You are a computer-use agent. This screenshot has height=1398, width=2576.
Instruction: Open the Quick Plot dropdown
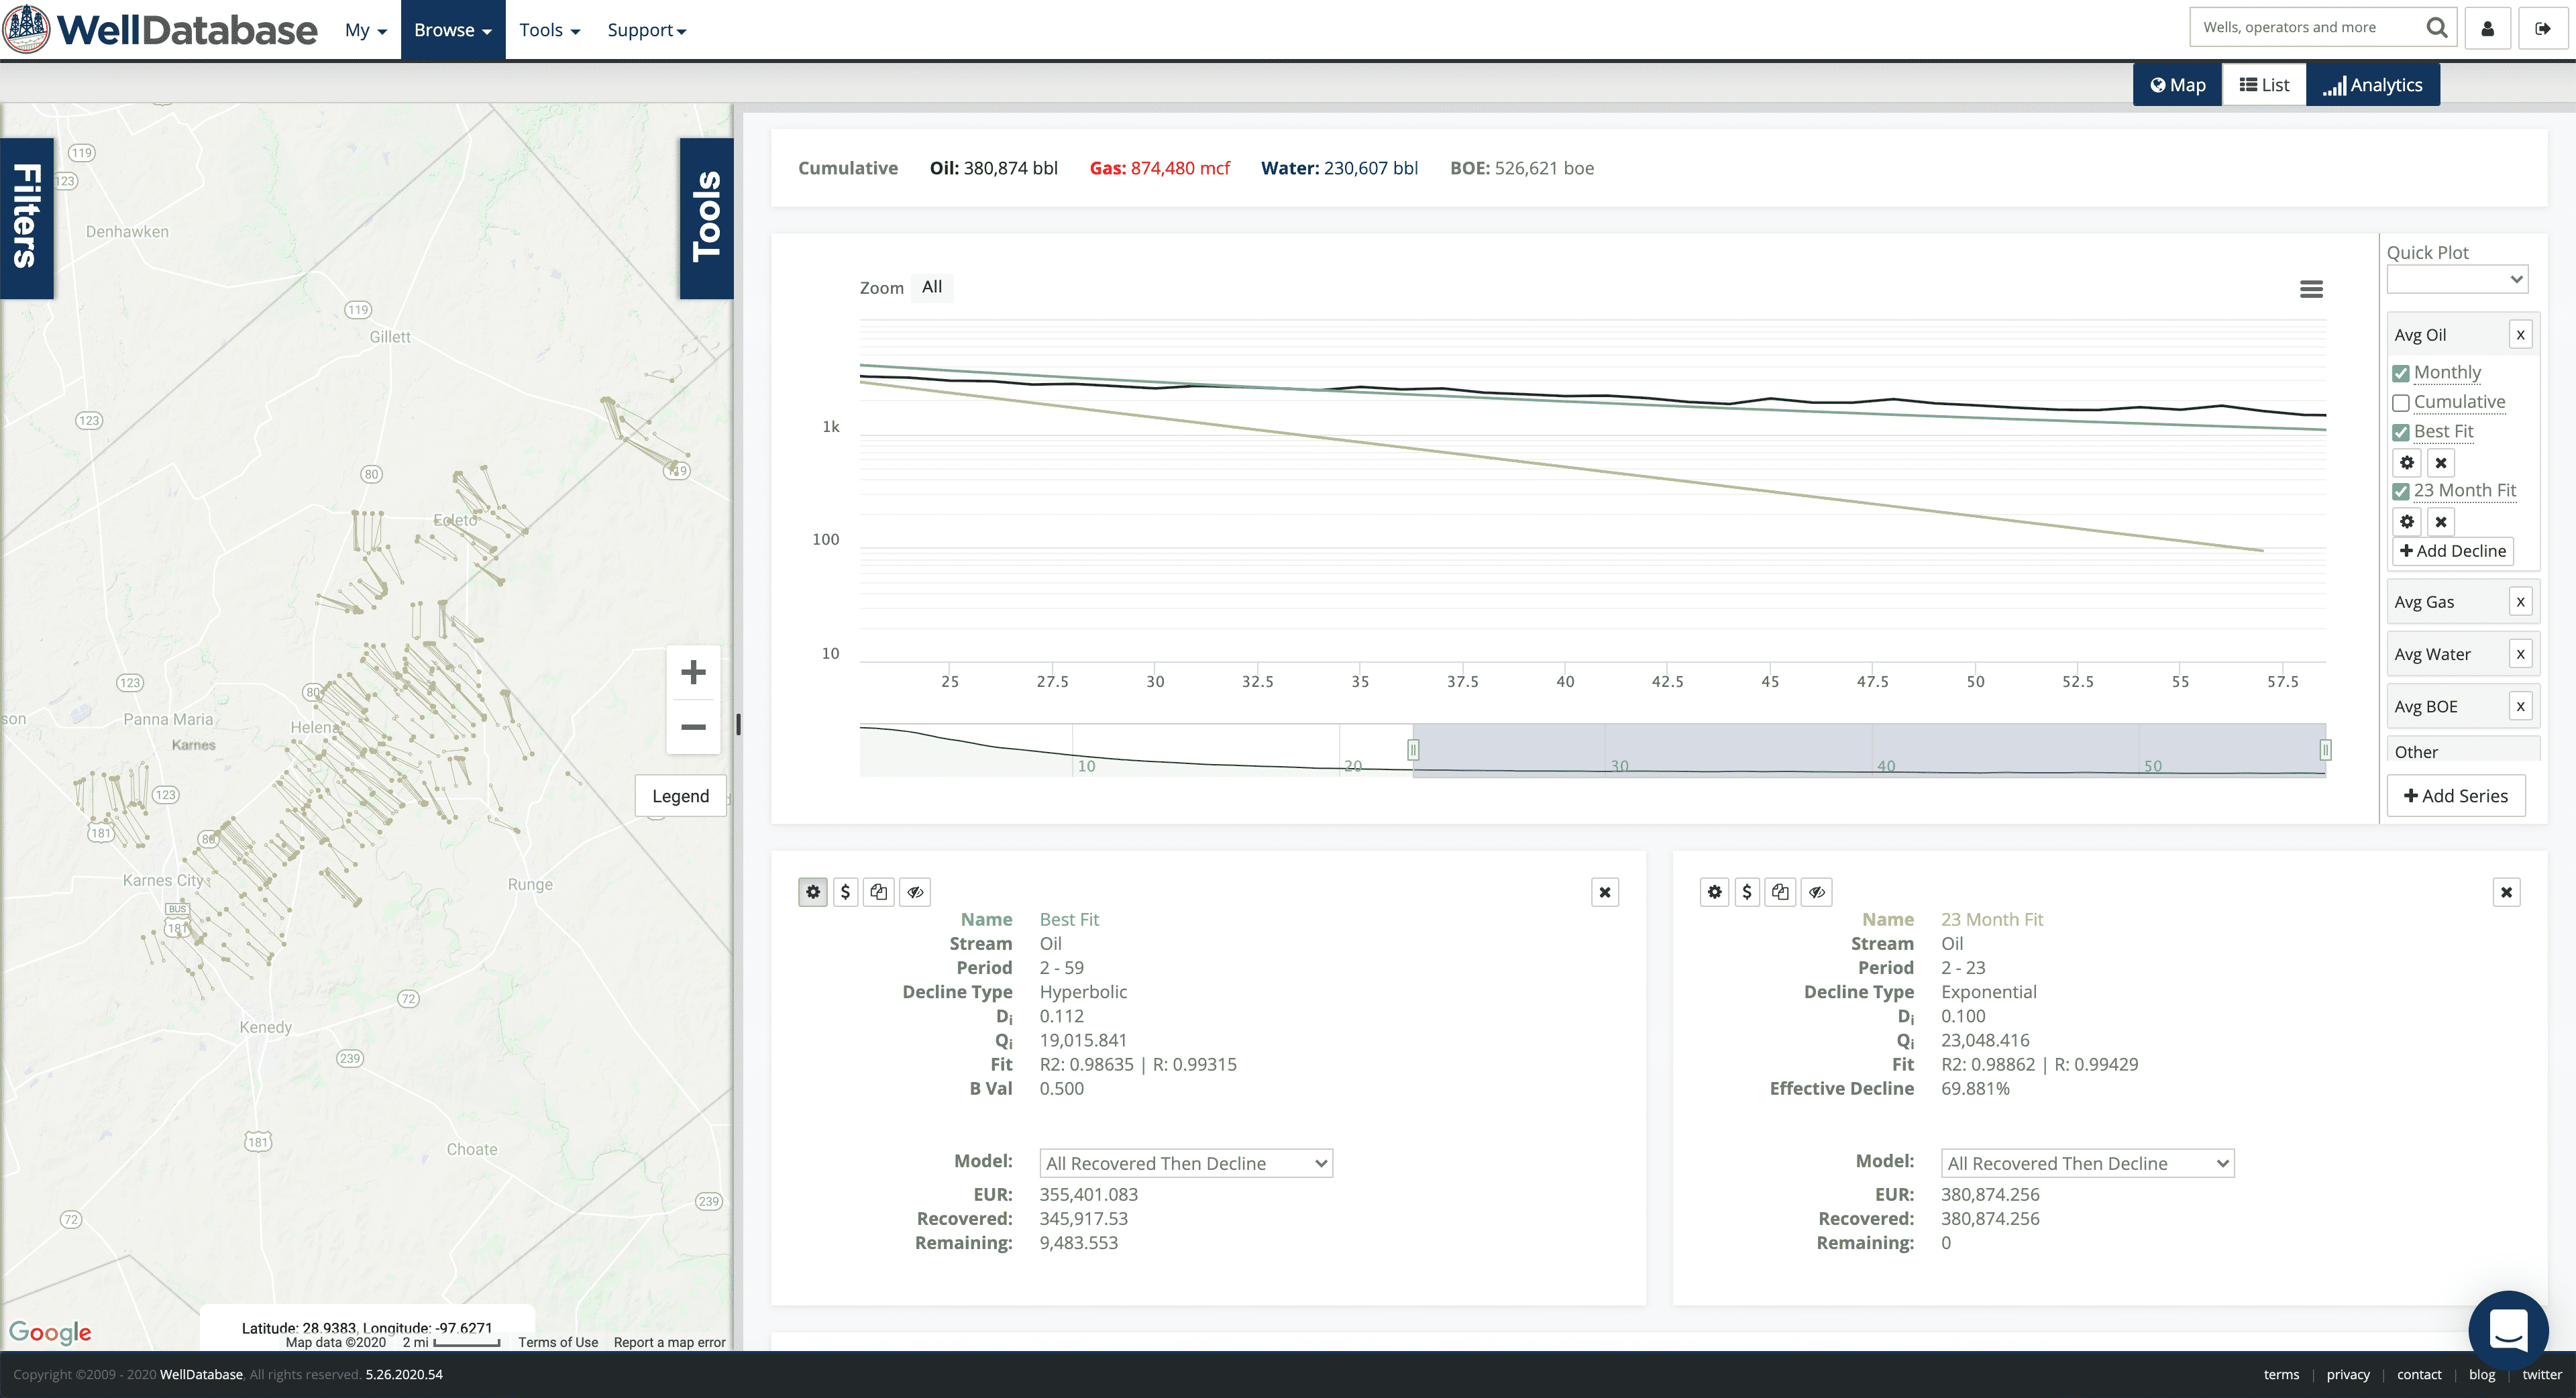pyautogui.click(x=2457, y=280)
